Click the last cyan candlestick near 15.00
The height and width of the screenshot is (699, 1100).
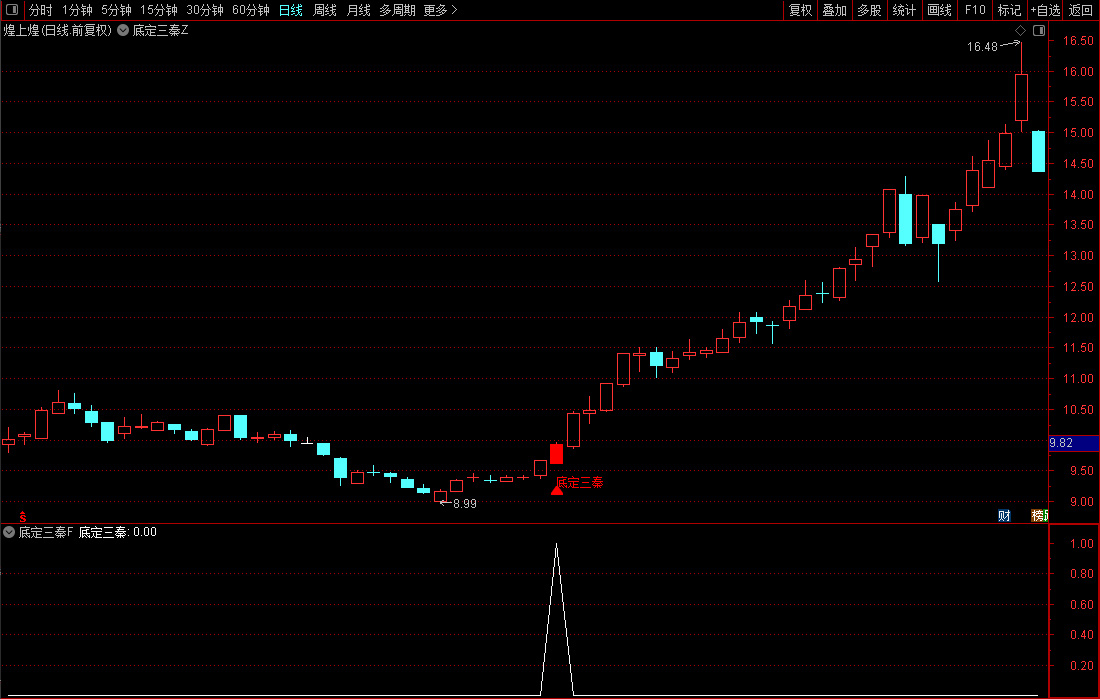1038,151
